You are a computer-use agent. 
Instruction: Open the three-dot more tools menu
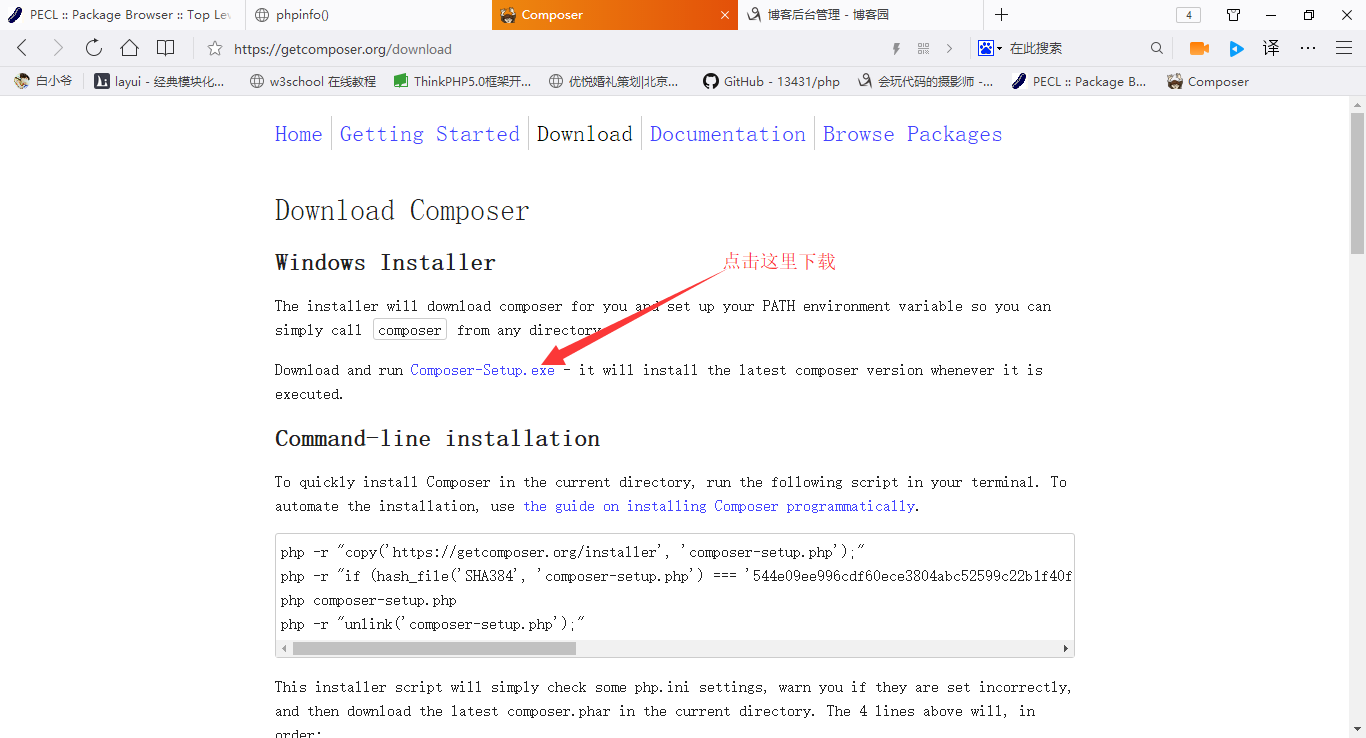point(1308,48)
